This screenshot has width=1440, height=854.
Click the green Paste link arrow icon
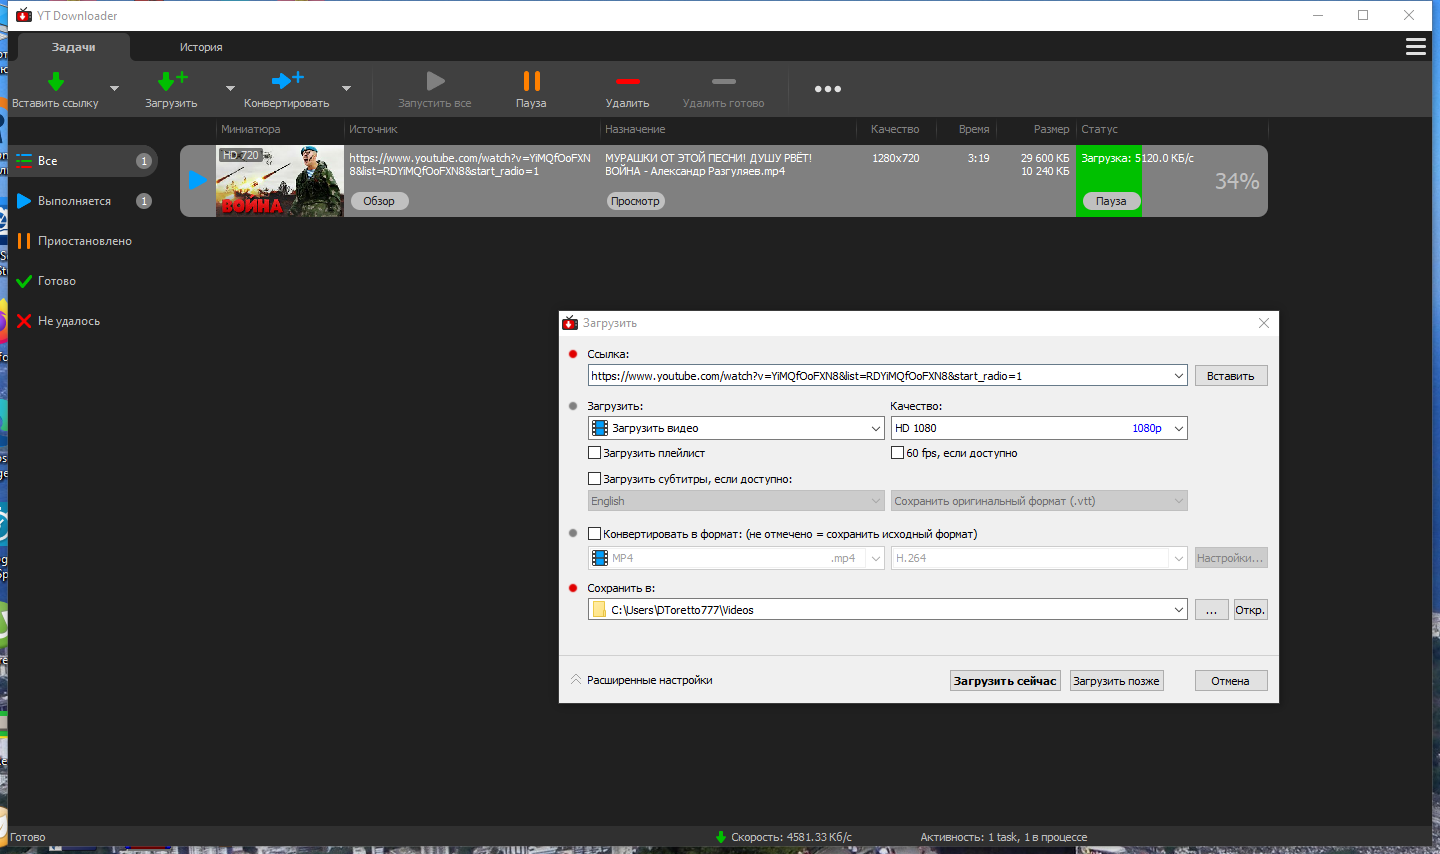[x=56, y=81]
